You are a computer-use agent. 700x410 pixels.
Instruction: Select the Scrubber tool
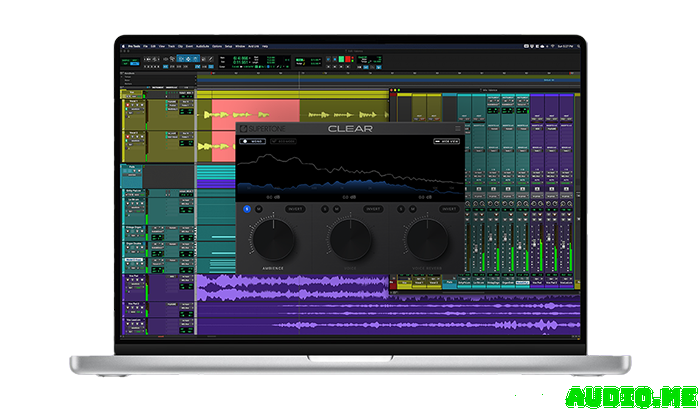point(203,59)
